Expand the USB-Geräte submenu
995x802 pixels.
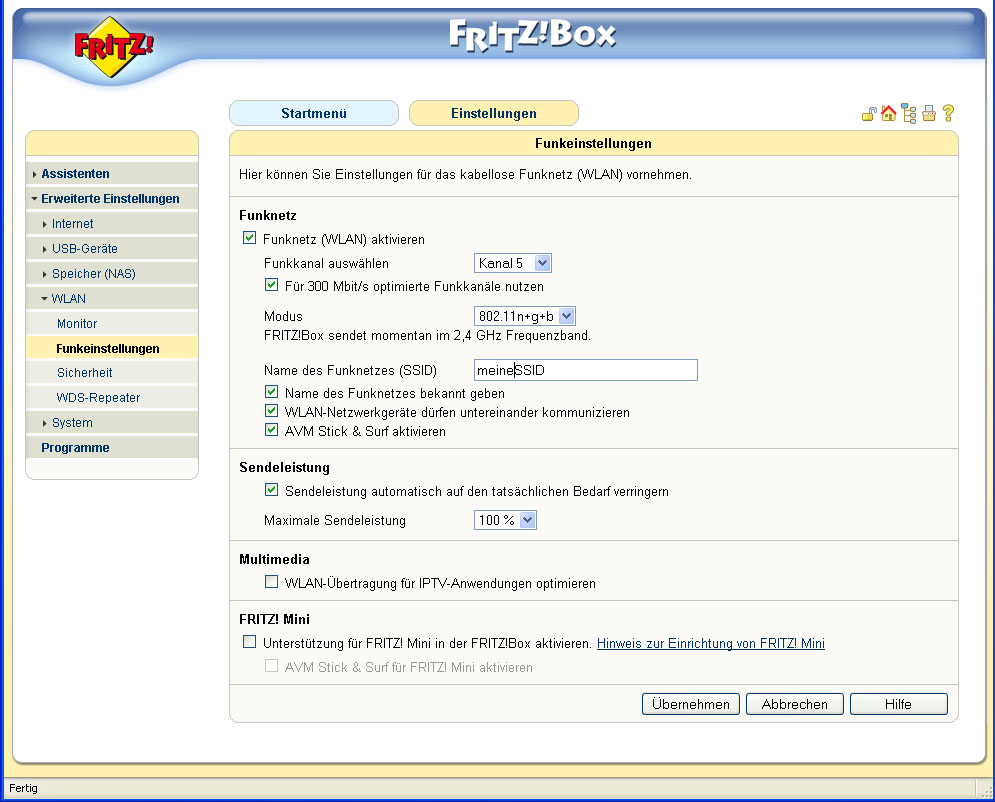point(112,249)
